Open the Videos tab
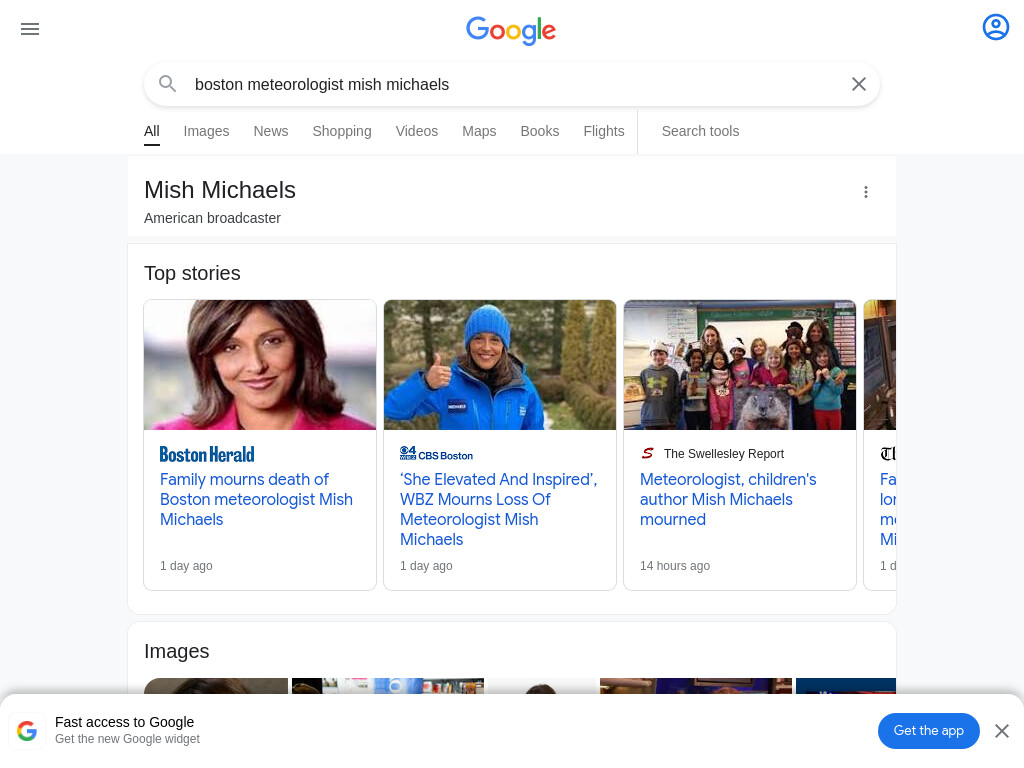Viewport: 1024px width, 768px height. [417, 131]
